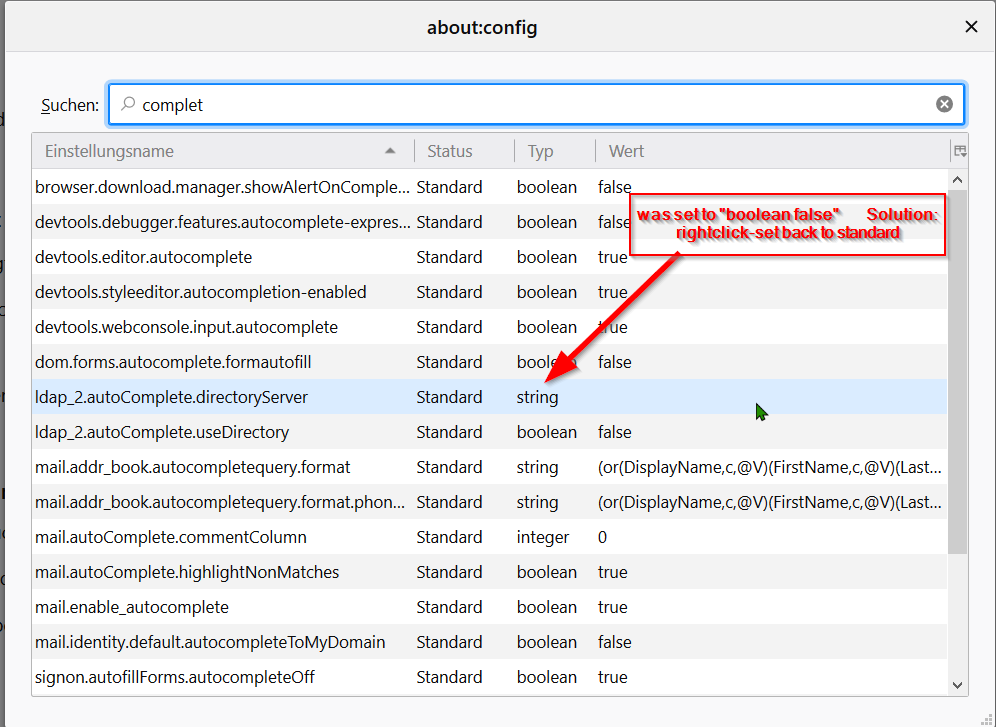Image resolution: width=996 pixels, height=727 pixels.
Task: Close the about:config dialog
Action: point(971,27)
